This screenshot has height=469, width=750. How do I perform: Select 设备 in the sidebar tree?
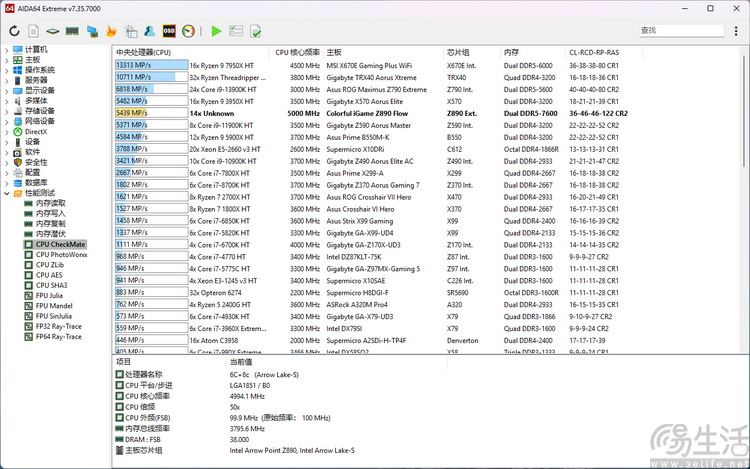(x=32, y=142)
